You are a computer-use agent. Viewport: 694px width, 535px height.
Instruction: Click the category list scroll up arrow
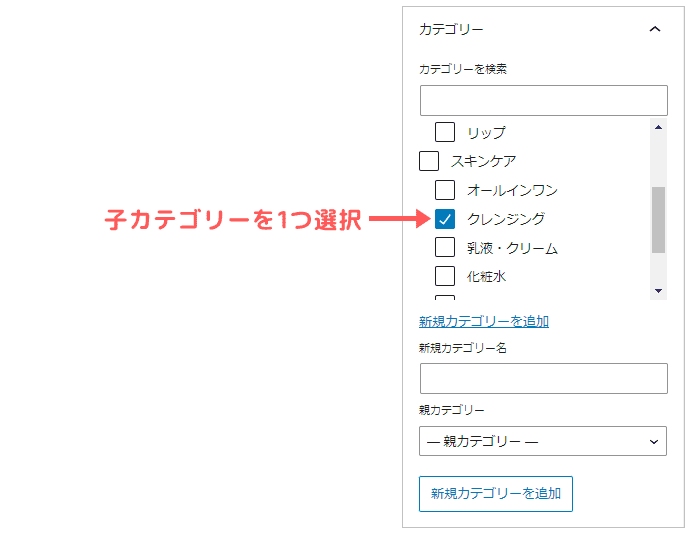tap(658, 127)
